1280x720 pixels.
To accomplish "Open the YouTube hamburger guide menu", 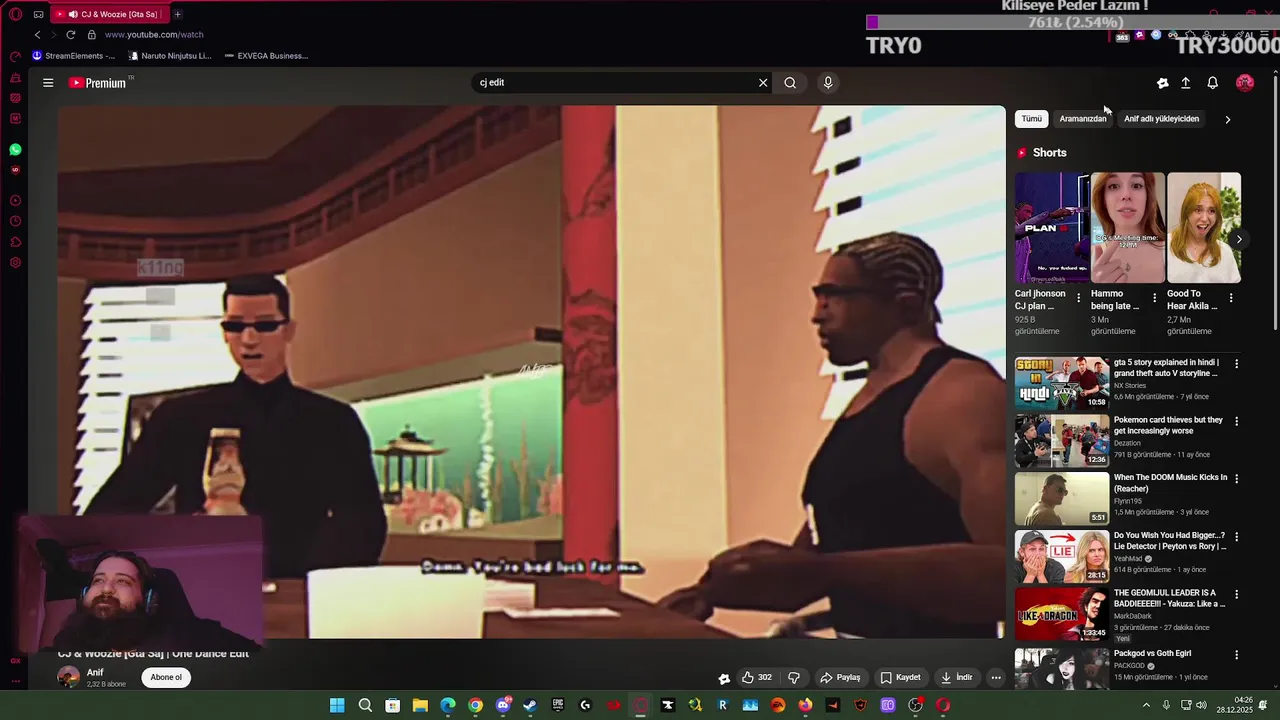I will coord(48,83).
